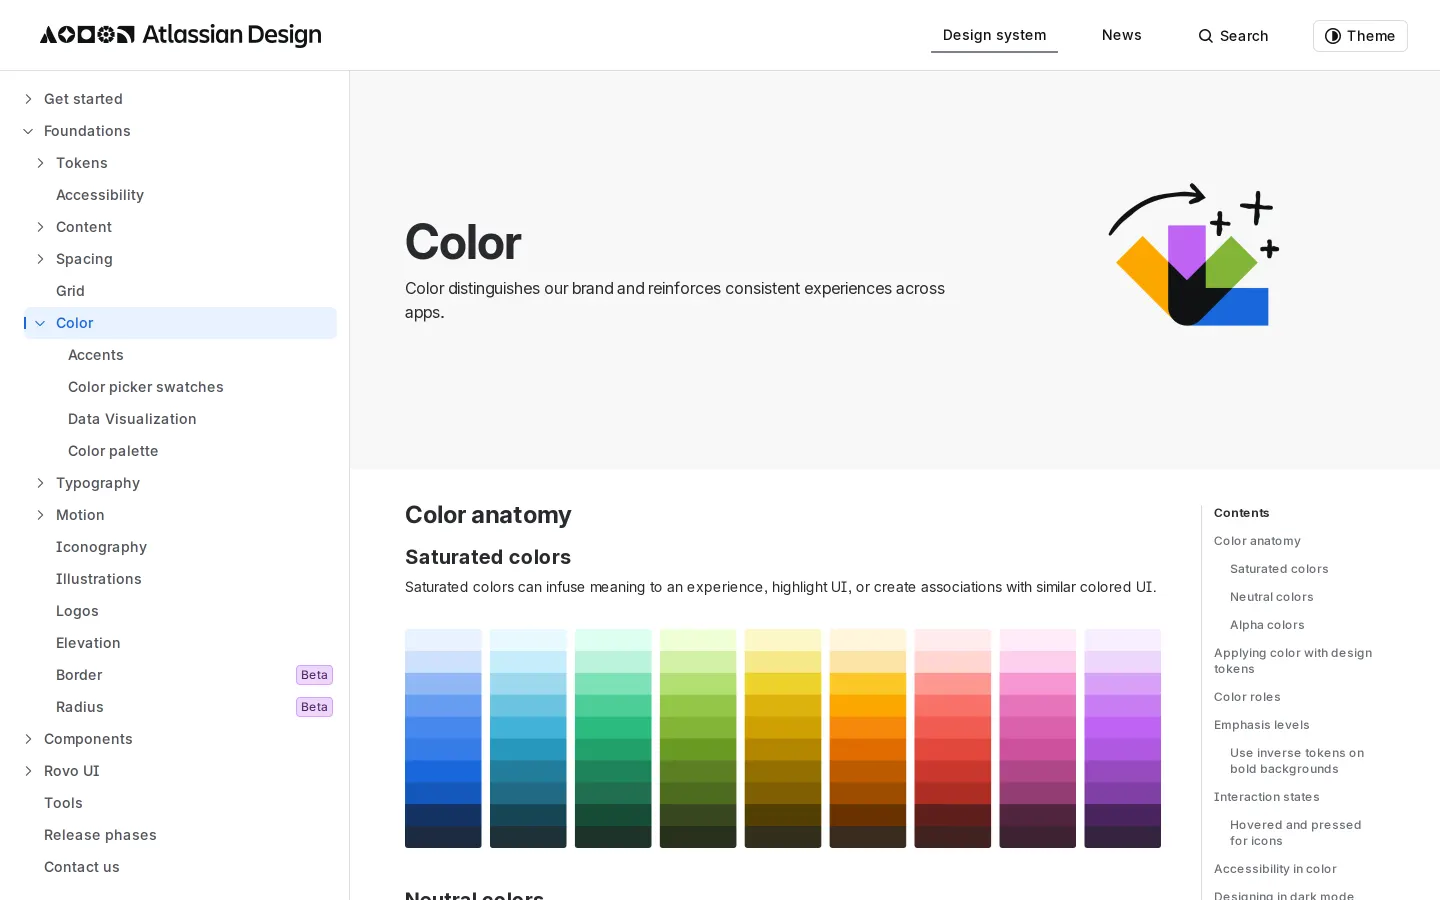Click the Beta badge next to Radius
Screen dimensions: 1440x900
314,707
